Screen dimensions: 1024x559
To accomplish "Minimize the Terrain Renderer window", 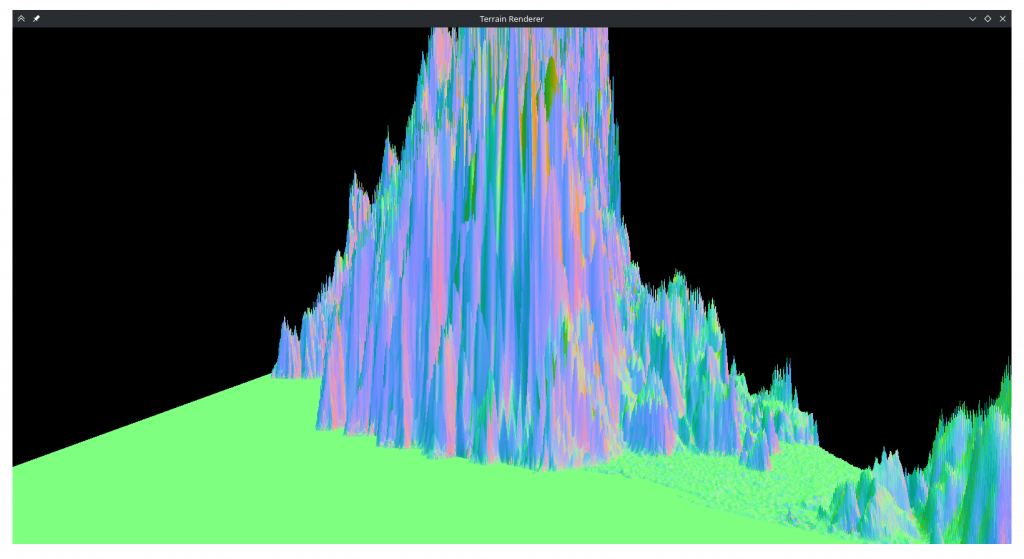I will 972,18.
